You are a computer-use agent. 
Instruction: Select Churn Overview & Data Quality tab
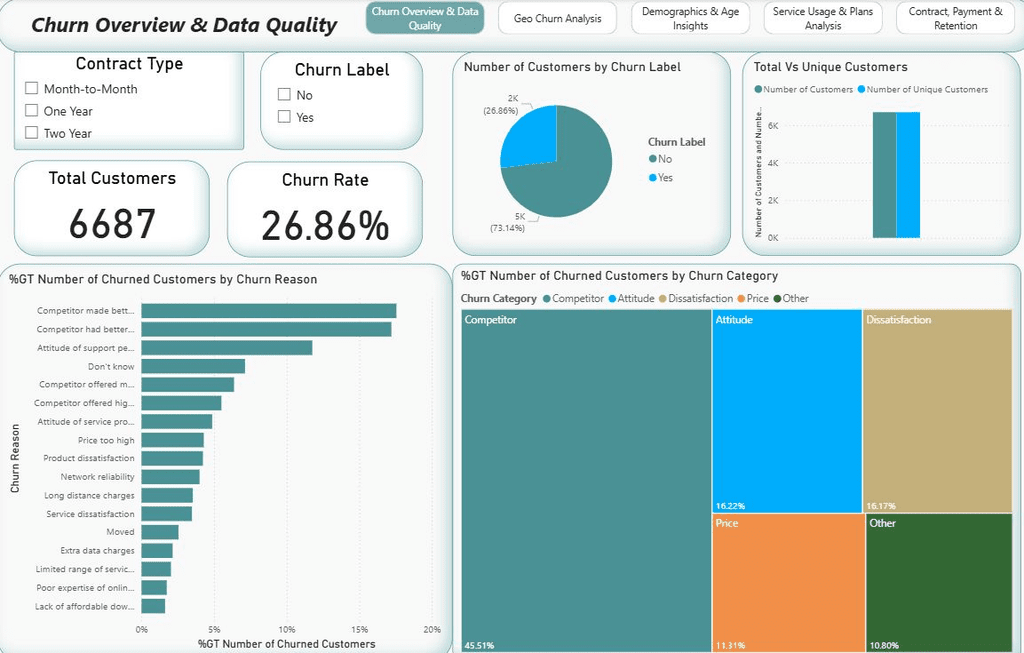(425, 18)
